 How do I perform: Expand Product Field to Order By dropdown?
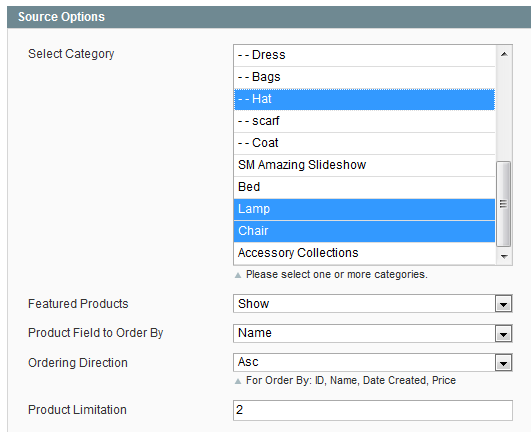(x=373, y=333)
